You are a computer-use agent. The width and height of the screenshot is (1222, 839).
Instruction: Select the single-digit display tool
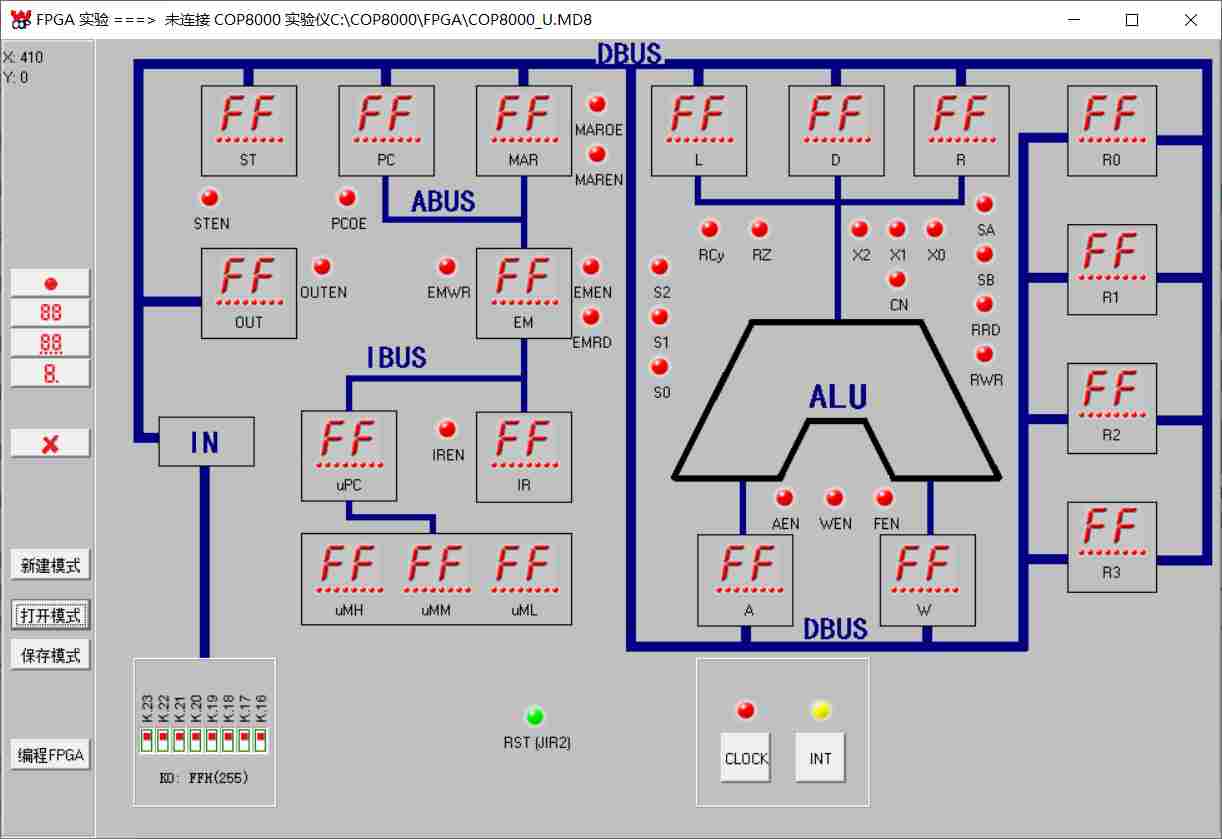50,374
